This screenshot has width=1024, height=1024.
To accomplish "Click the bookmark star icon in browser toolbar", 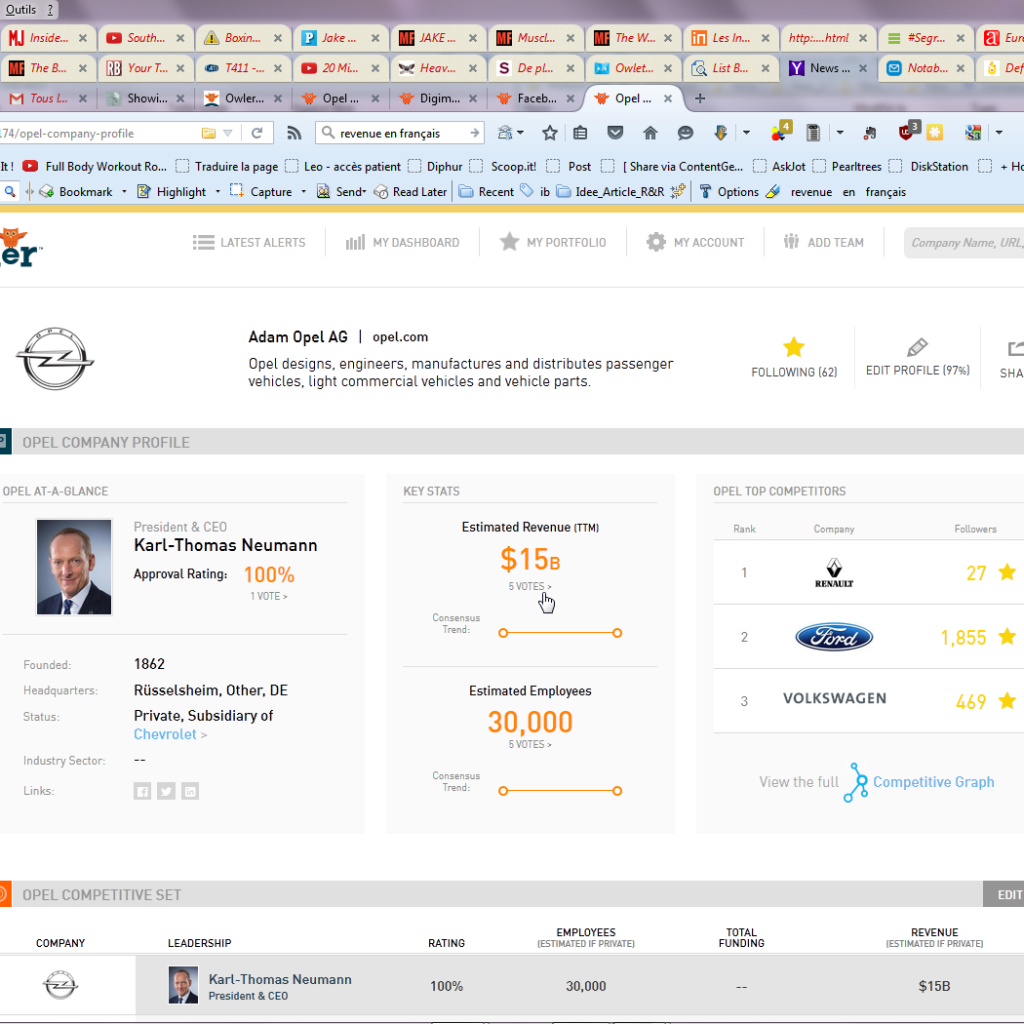I will (x=549, y=133).
